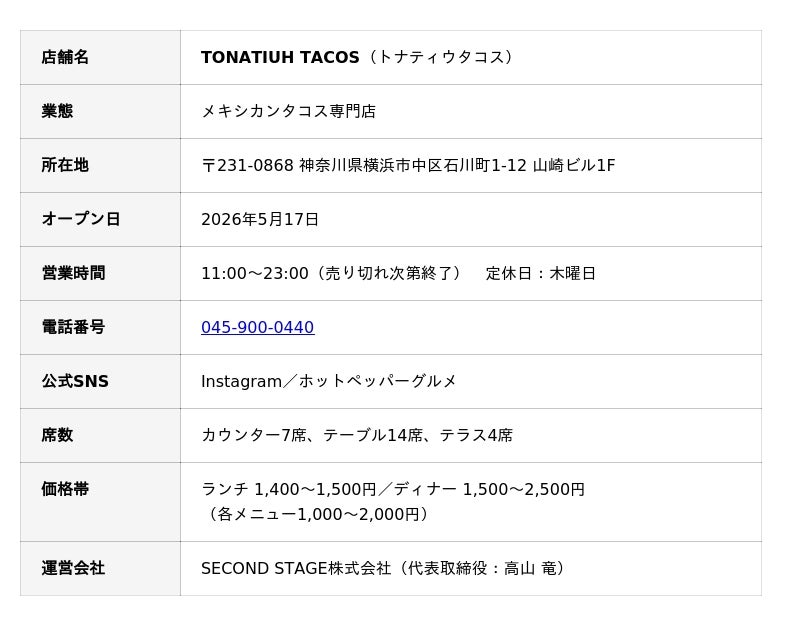Image resolution: width=800 pixels, height=626 pixels.
Task: Click the phone number link 045-900-0440
Action: 258,327
